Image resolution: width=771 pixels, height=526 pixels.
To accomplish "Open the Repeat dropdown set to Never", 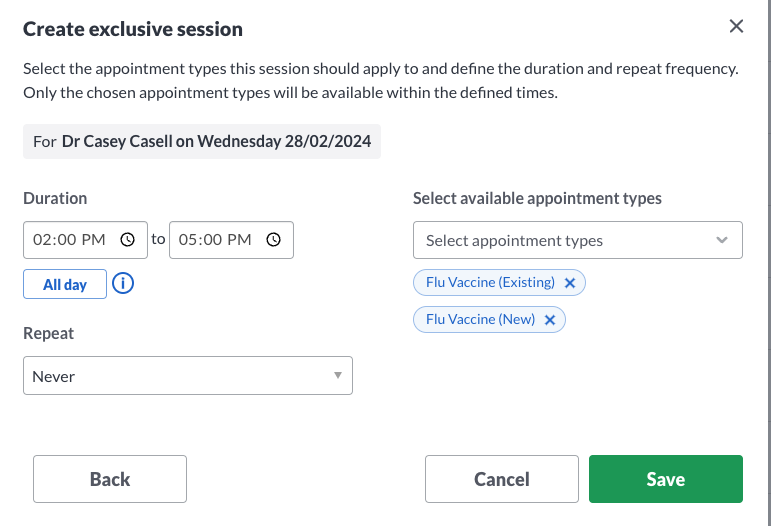I will [188, 376].
